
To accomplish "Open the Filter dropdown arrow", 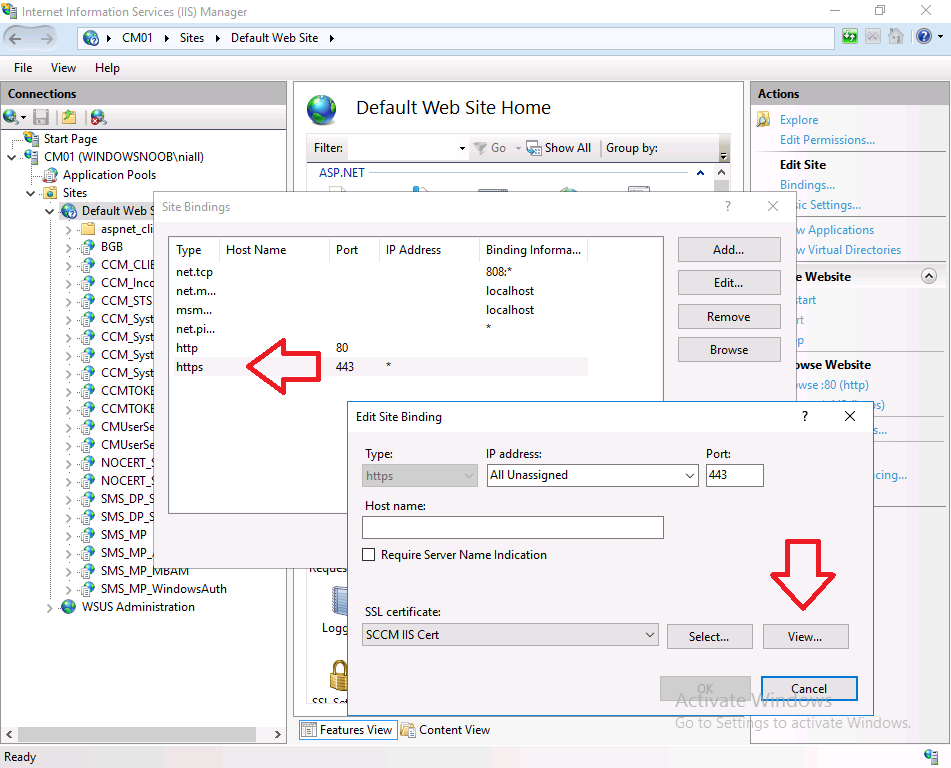I will coord(462,148).
